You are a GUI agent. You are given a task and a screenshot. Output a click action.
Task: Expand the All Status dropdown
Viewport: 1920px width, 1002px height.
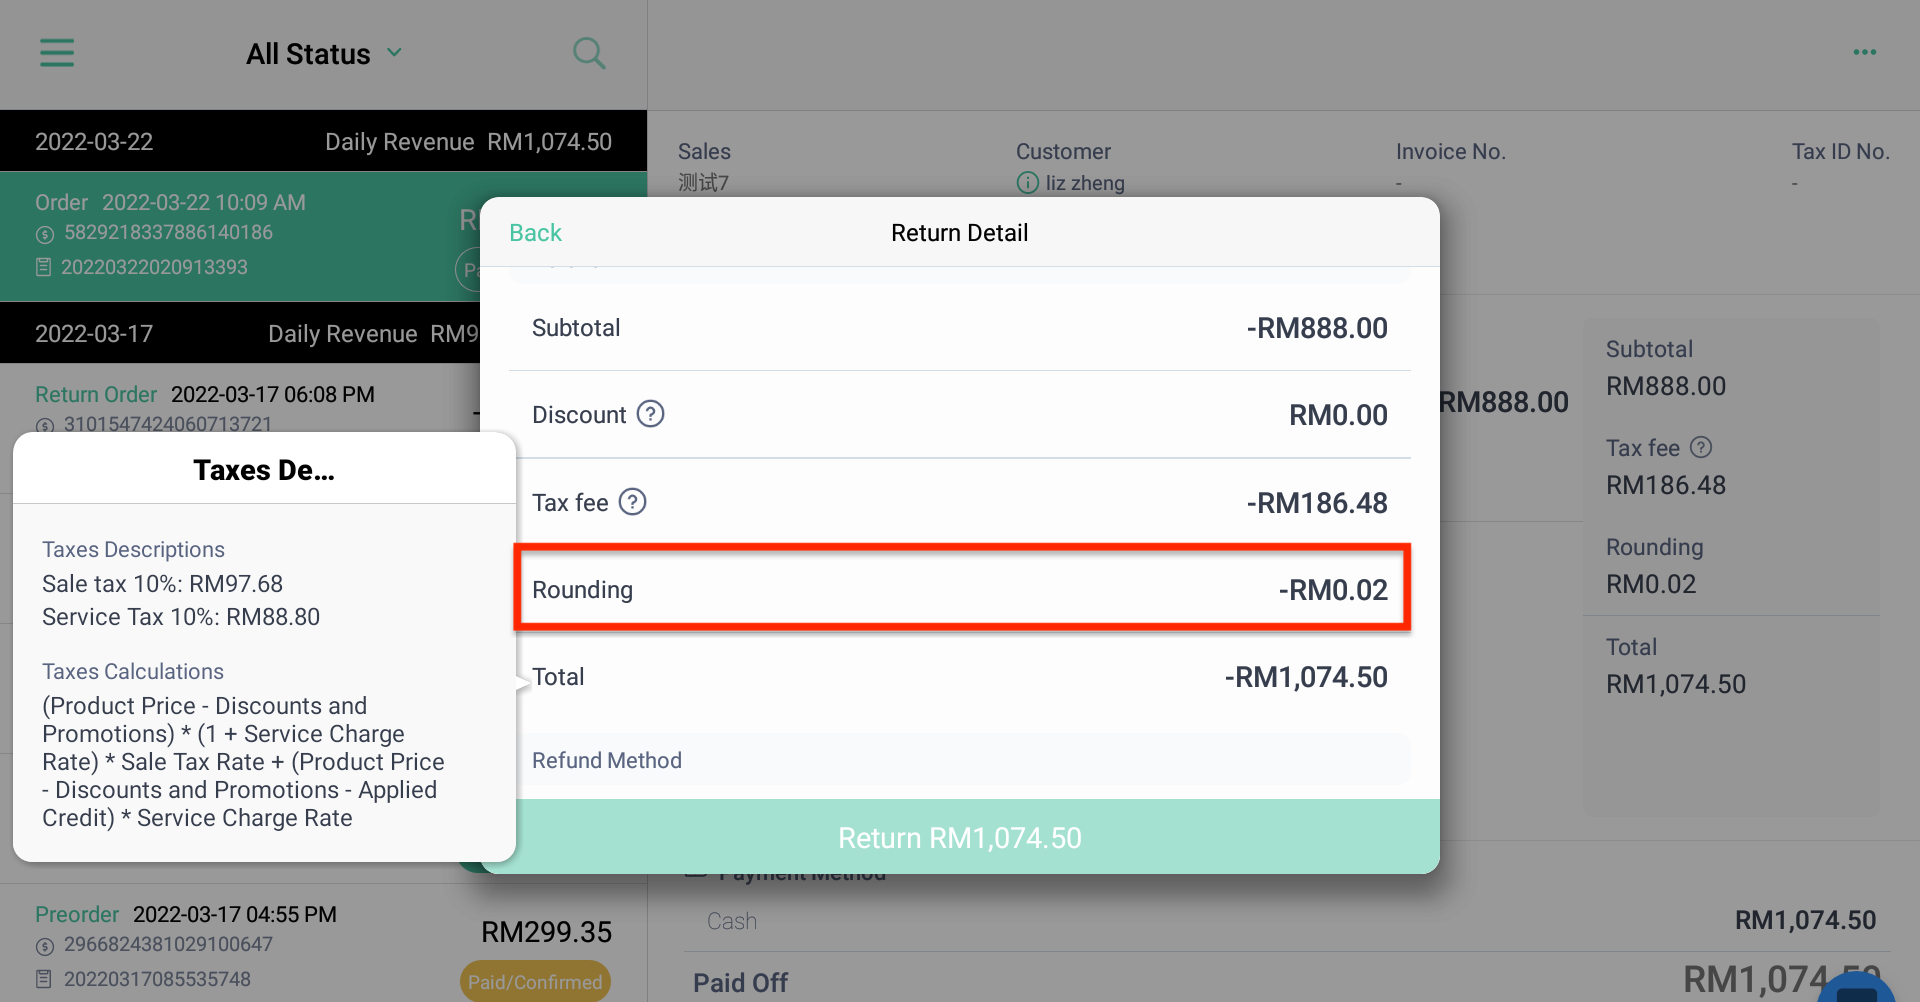tap(324, 54)
